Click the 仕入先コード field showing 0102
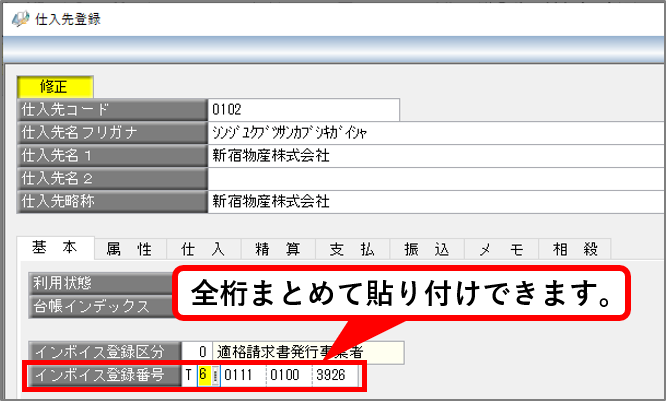The width and height of the screenshot is (666, 401). 304,110
